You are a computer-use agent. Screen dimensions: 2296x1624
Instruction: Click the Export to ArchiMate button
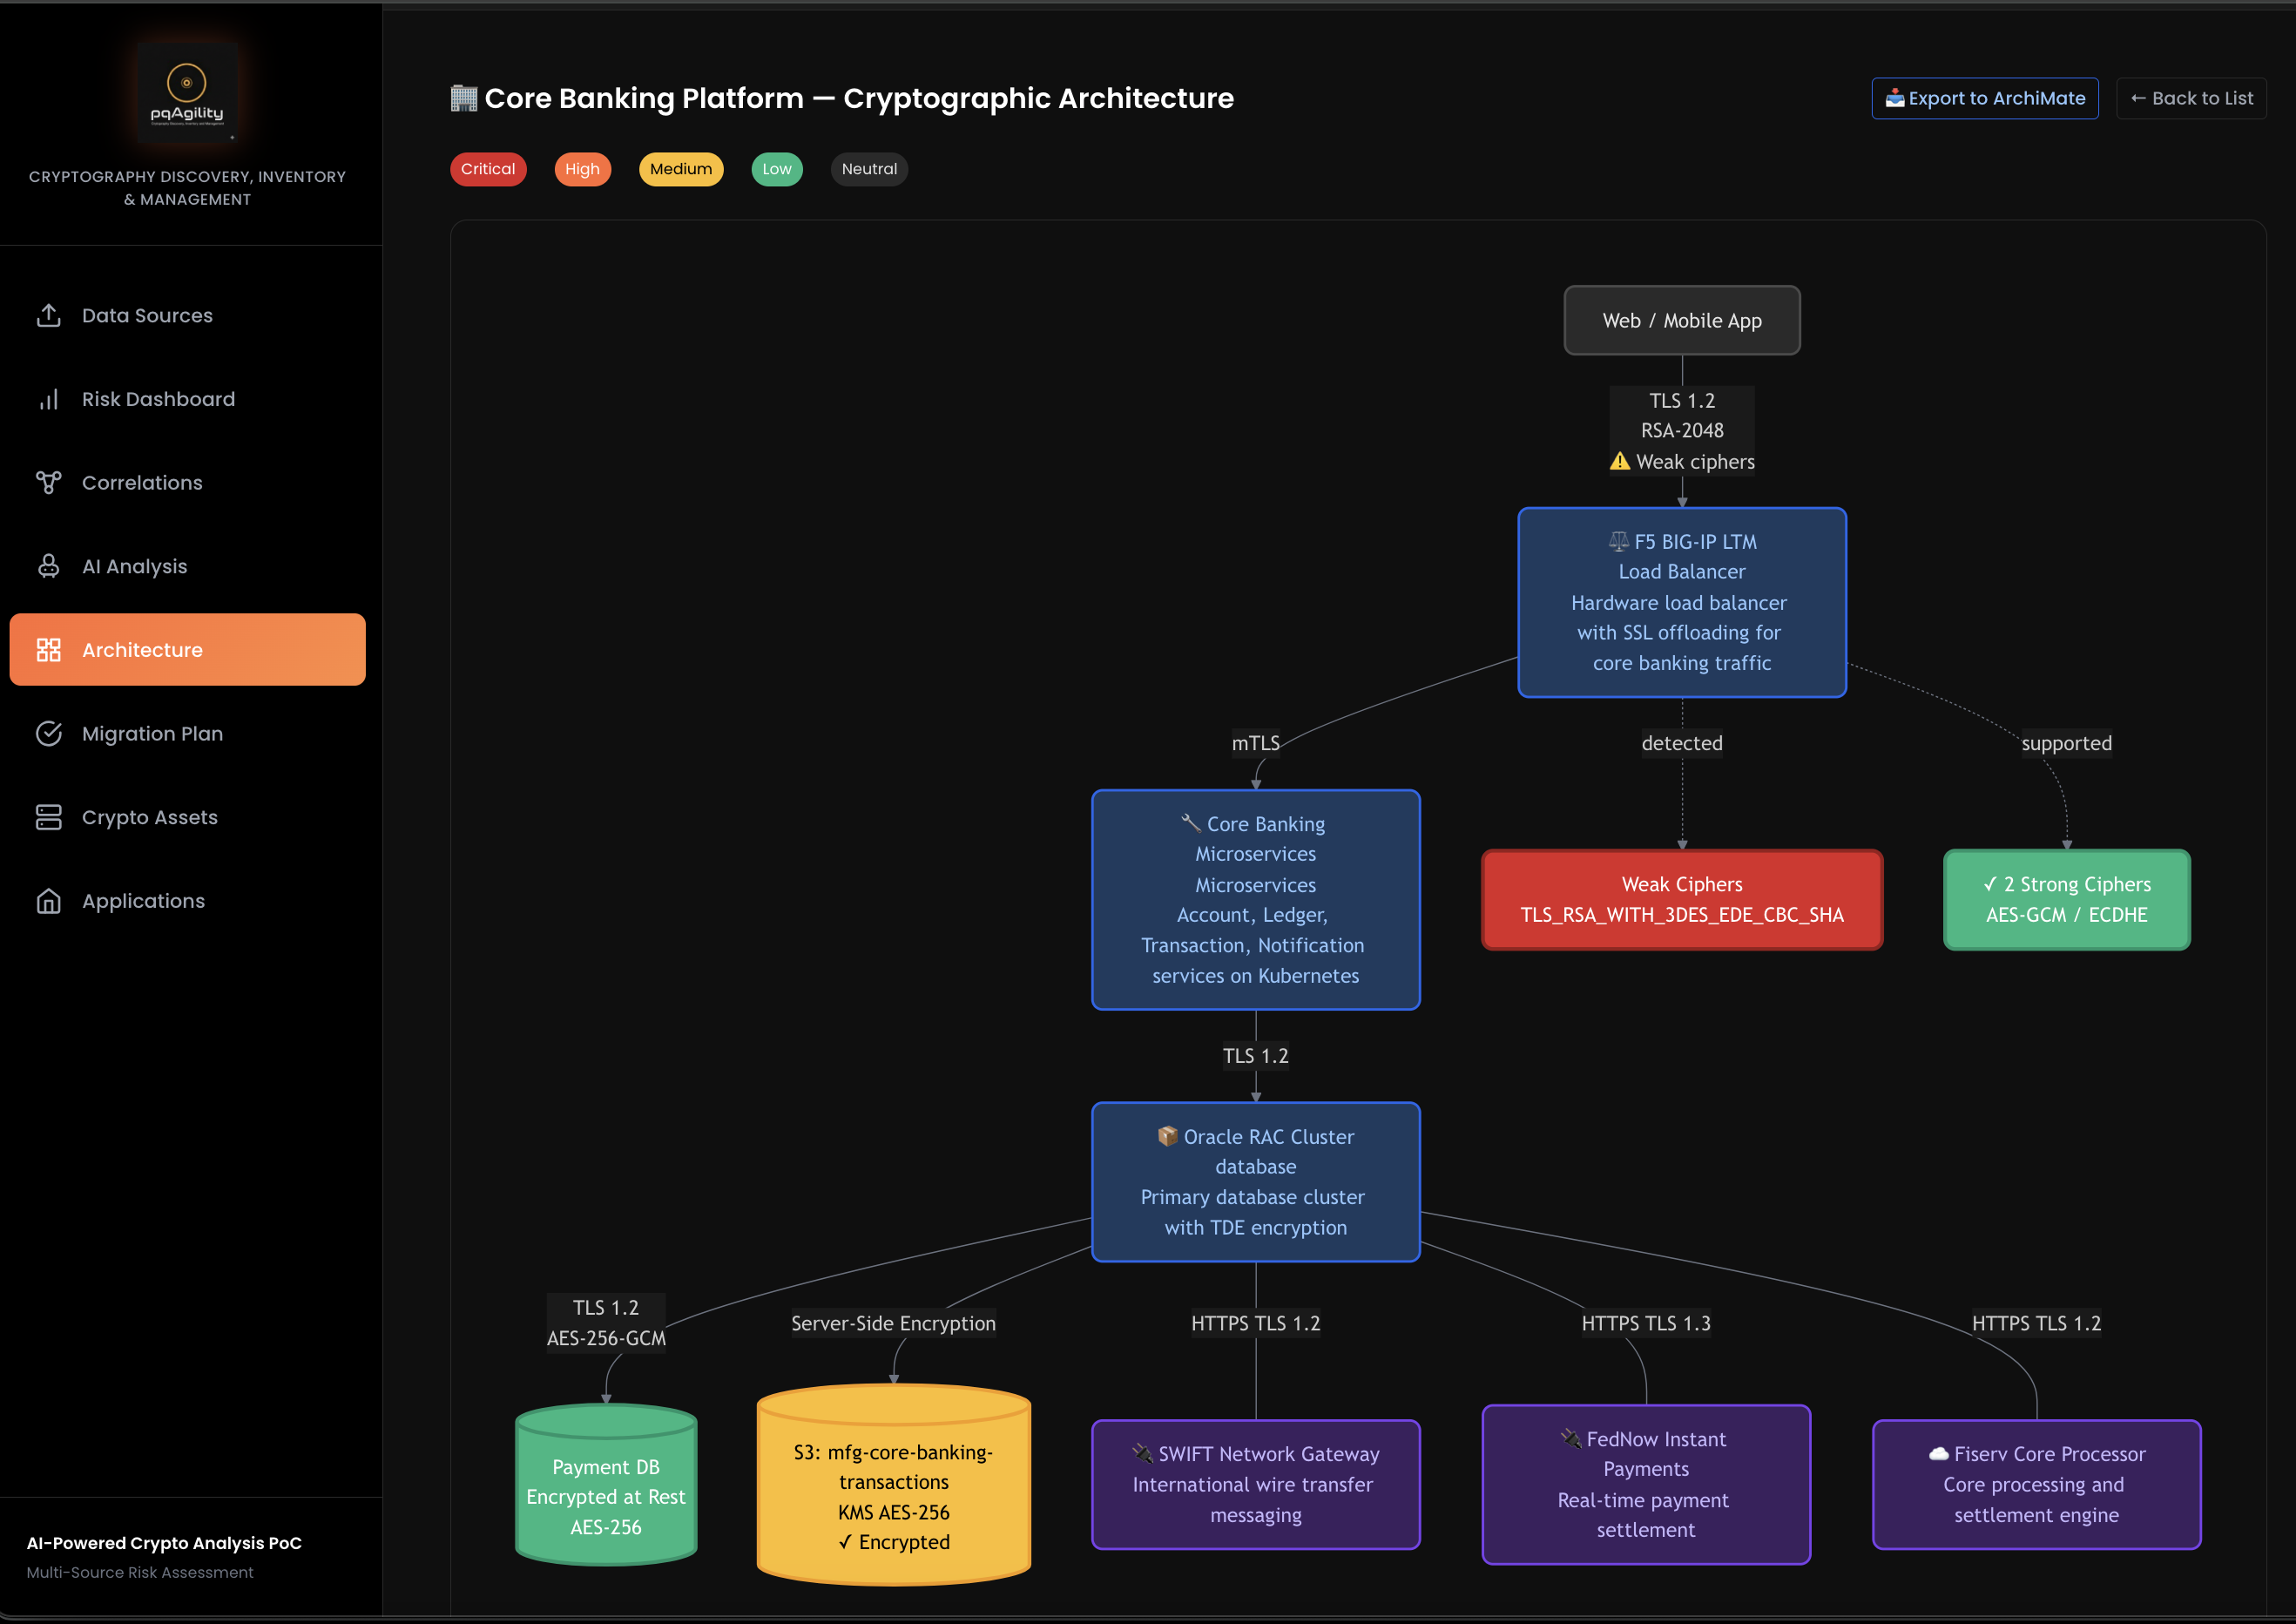pos(1985,98)
